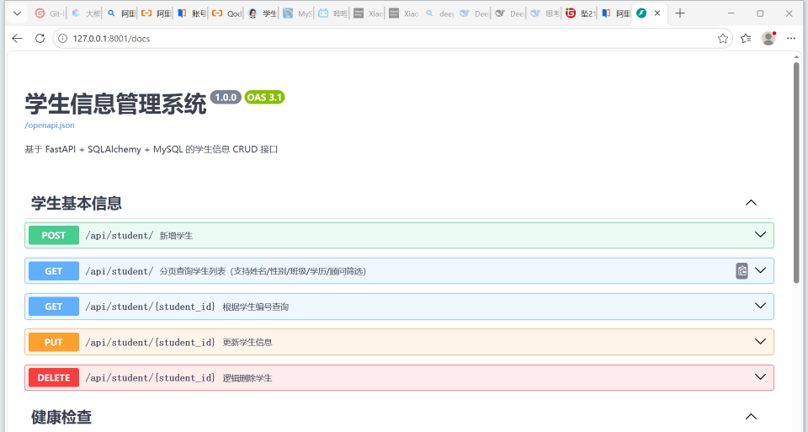Click the DELETE method badge

[x=54, y=377]
